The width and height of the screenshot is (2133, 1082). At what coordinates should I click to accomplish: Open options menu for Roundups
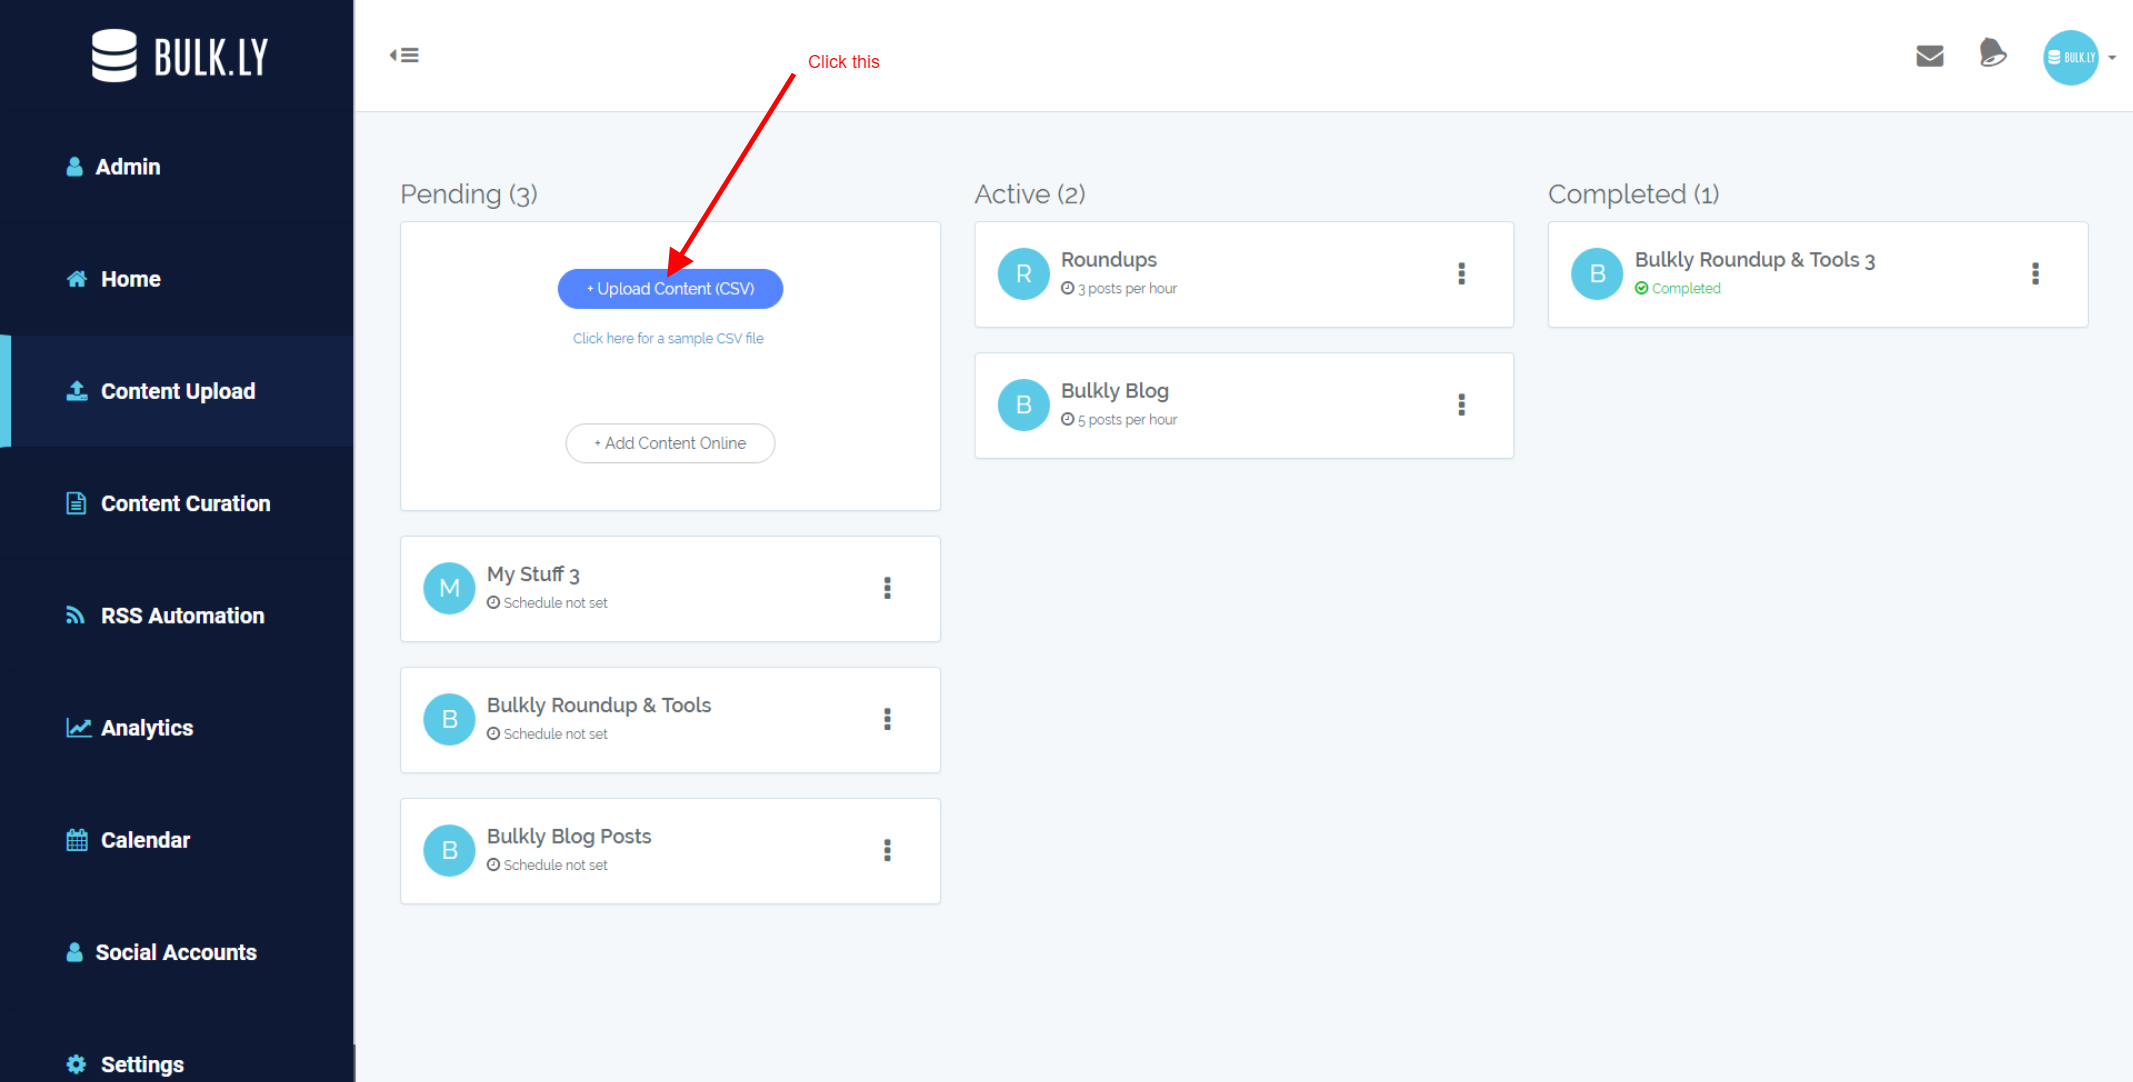click(1461, 273)
